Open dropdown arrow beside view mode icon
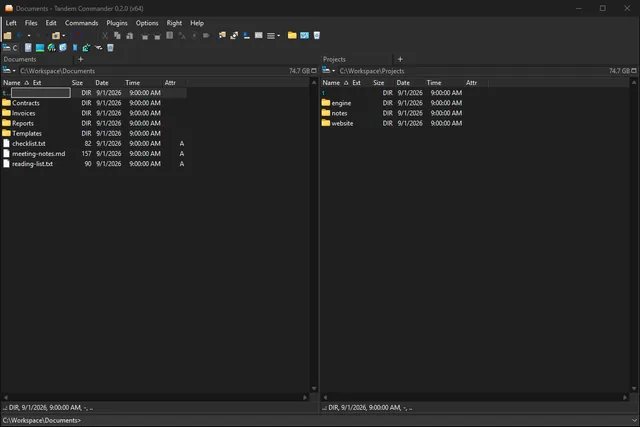The width and height of the screenshot is (640, 427). coord(279,36)
